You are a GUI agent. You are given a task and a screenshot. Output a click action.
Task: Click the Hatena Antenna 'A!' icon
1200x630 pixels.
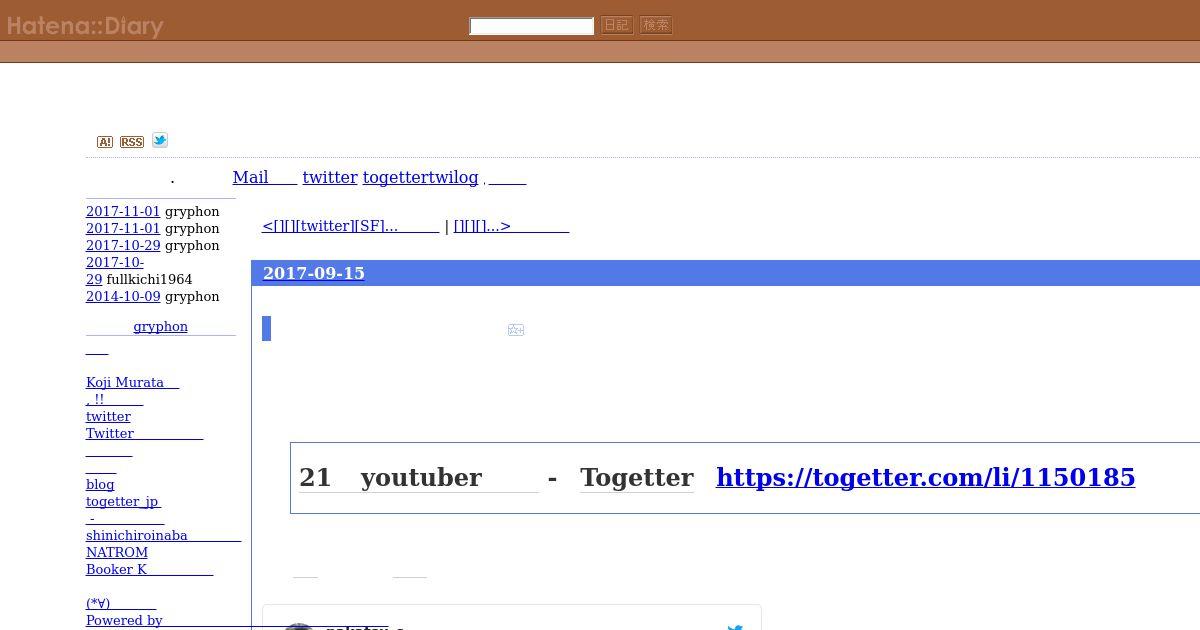coord(105,142)
